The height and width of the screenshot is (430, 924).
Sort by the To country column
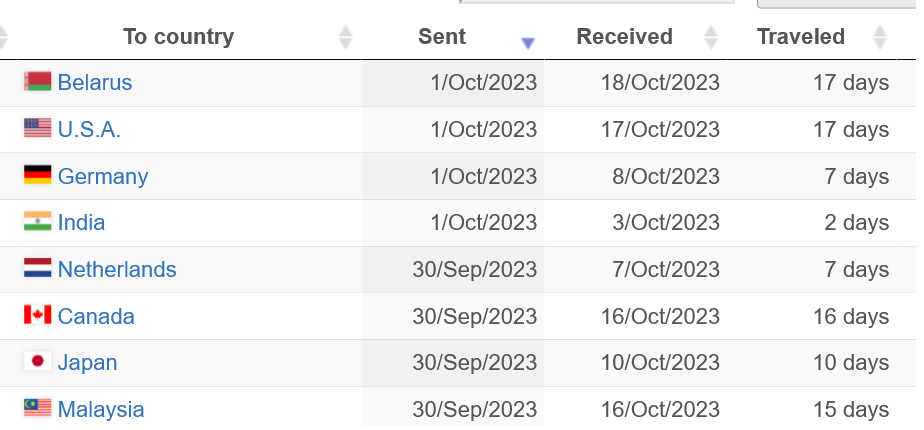(179, 37)
